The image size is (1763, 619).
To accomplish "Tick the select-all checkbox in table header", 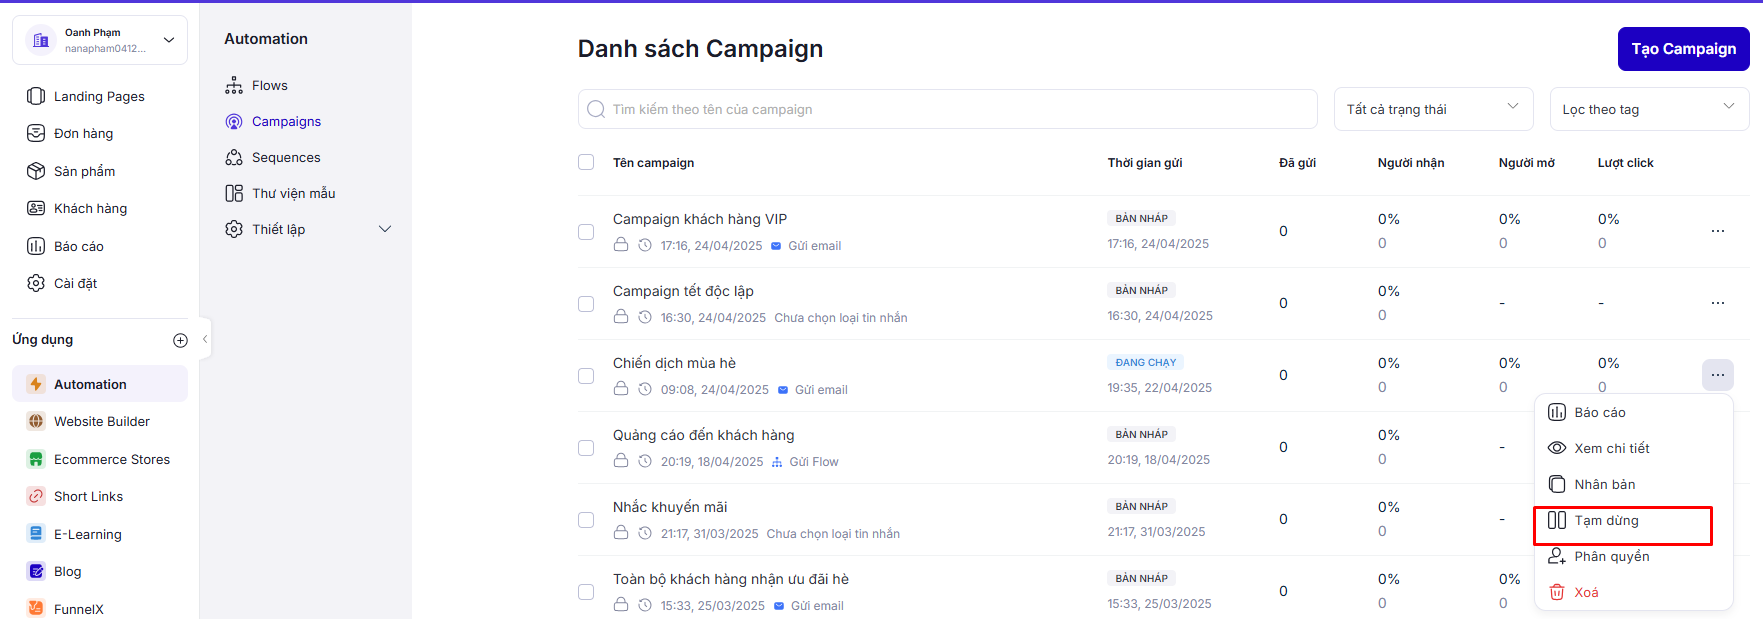I will click(x=586, y=162).
